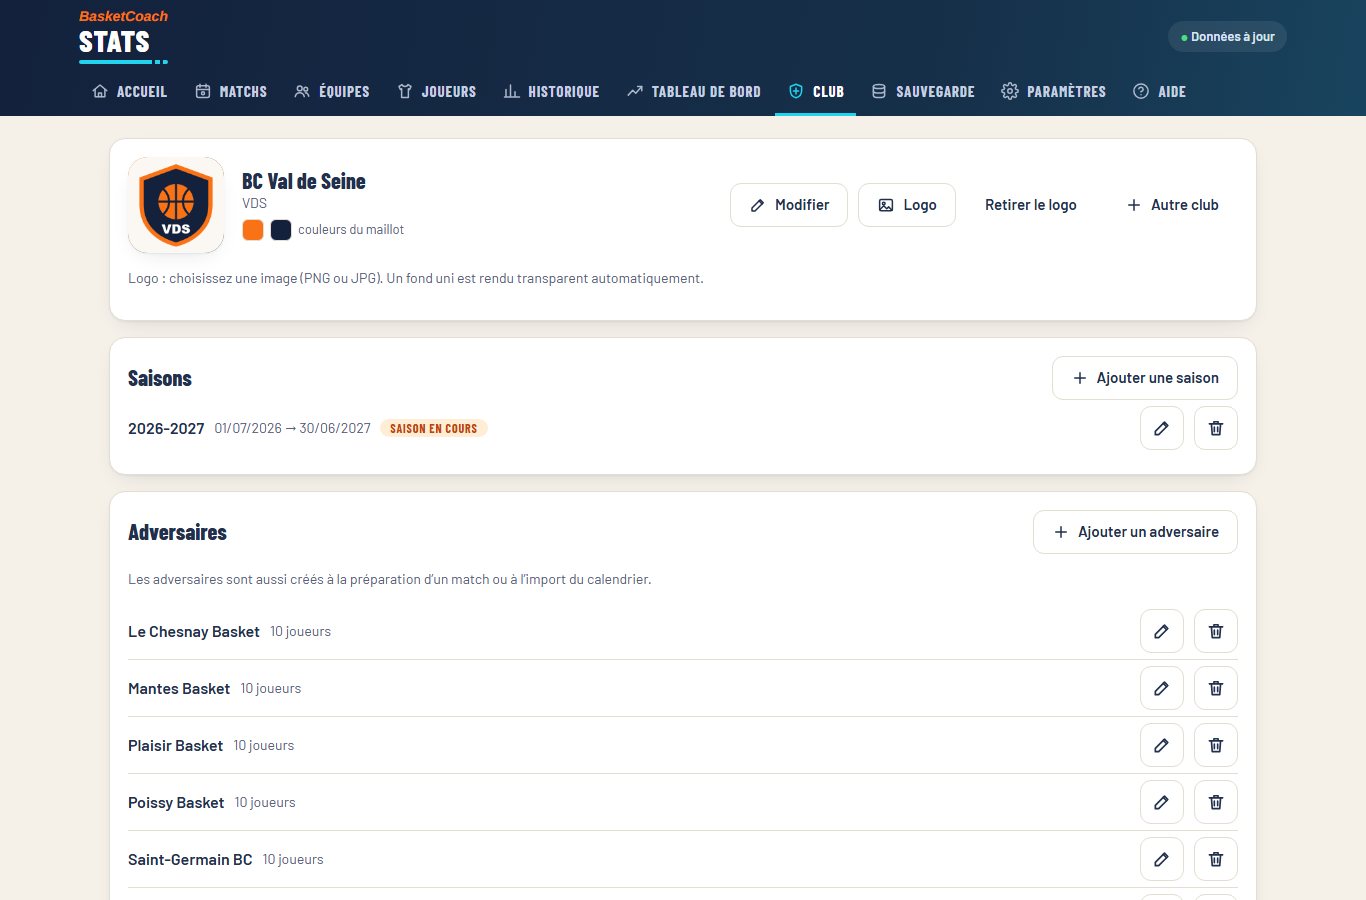Click the orange jersey color swatch

[x=253, y=230]
